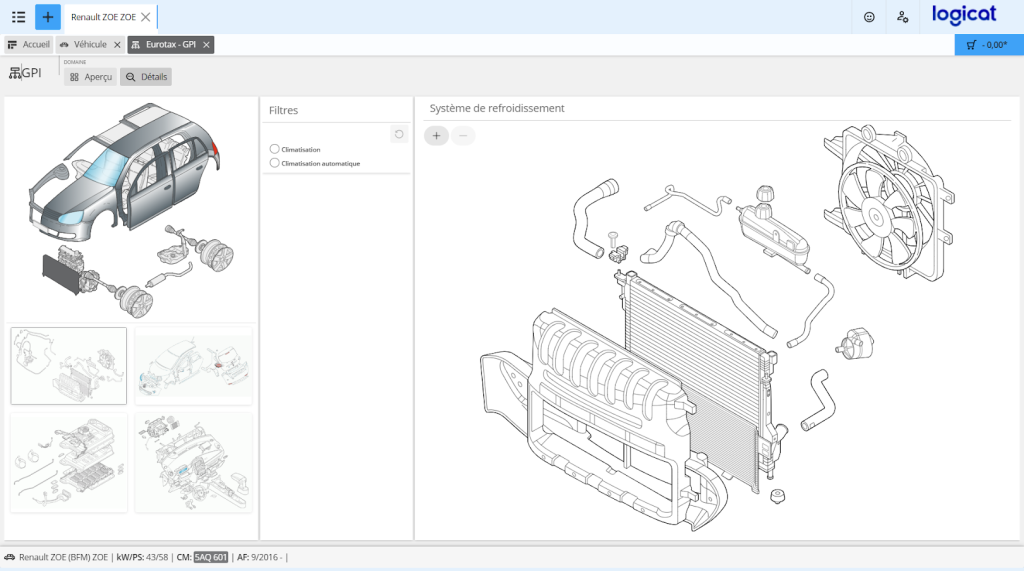
Task: Click the Filtres panel heading
Action: click(x=283, y=110)
